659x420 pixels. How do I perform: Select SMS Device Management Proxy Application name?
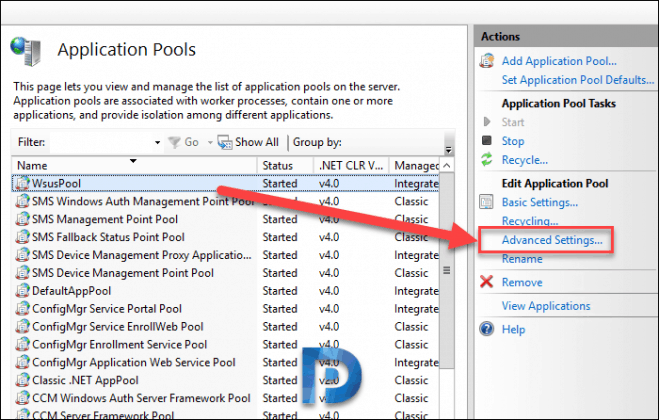point(142,255)
